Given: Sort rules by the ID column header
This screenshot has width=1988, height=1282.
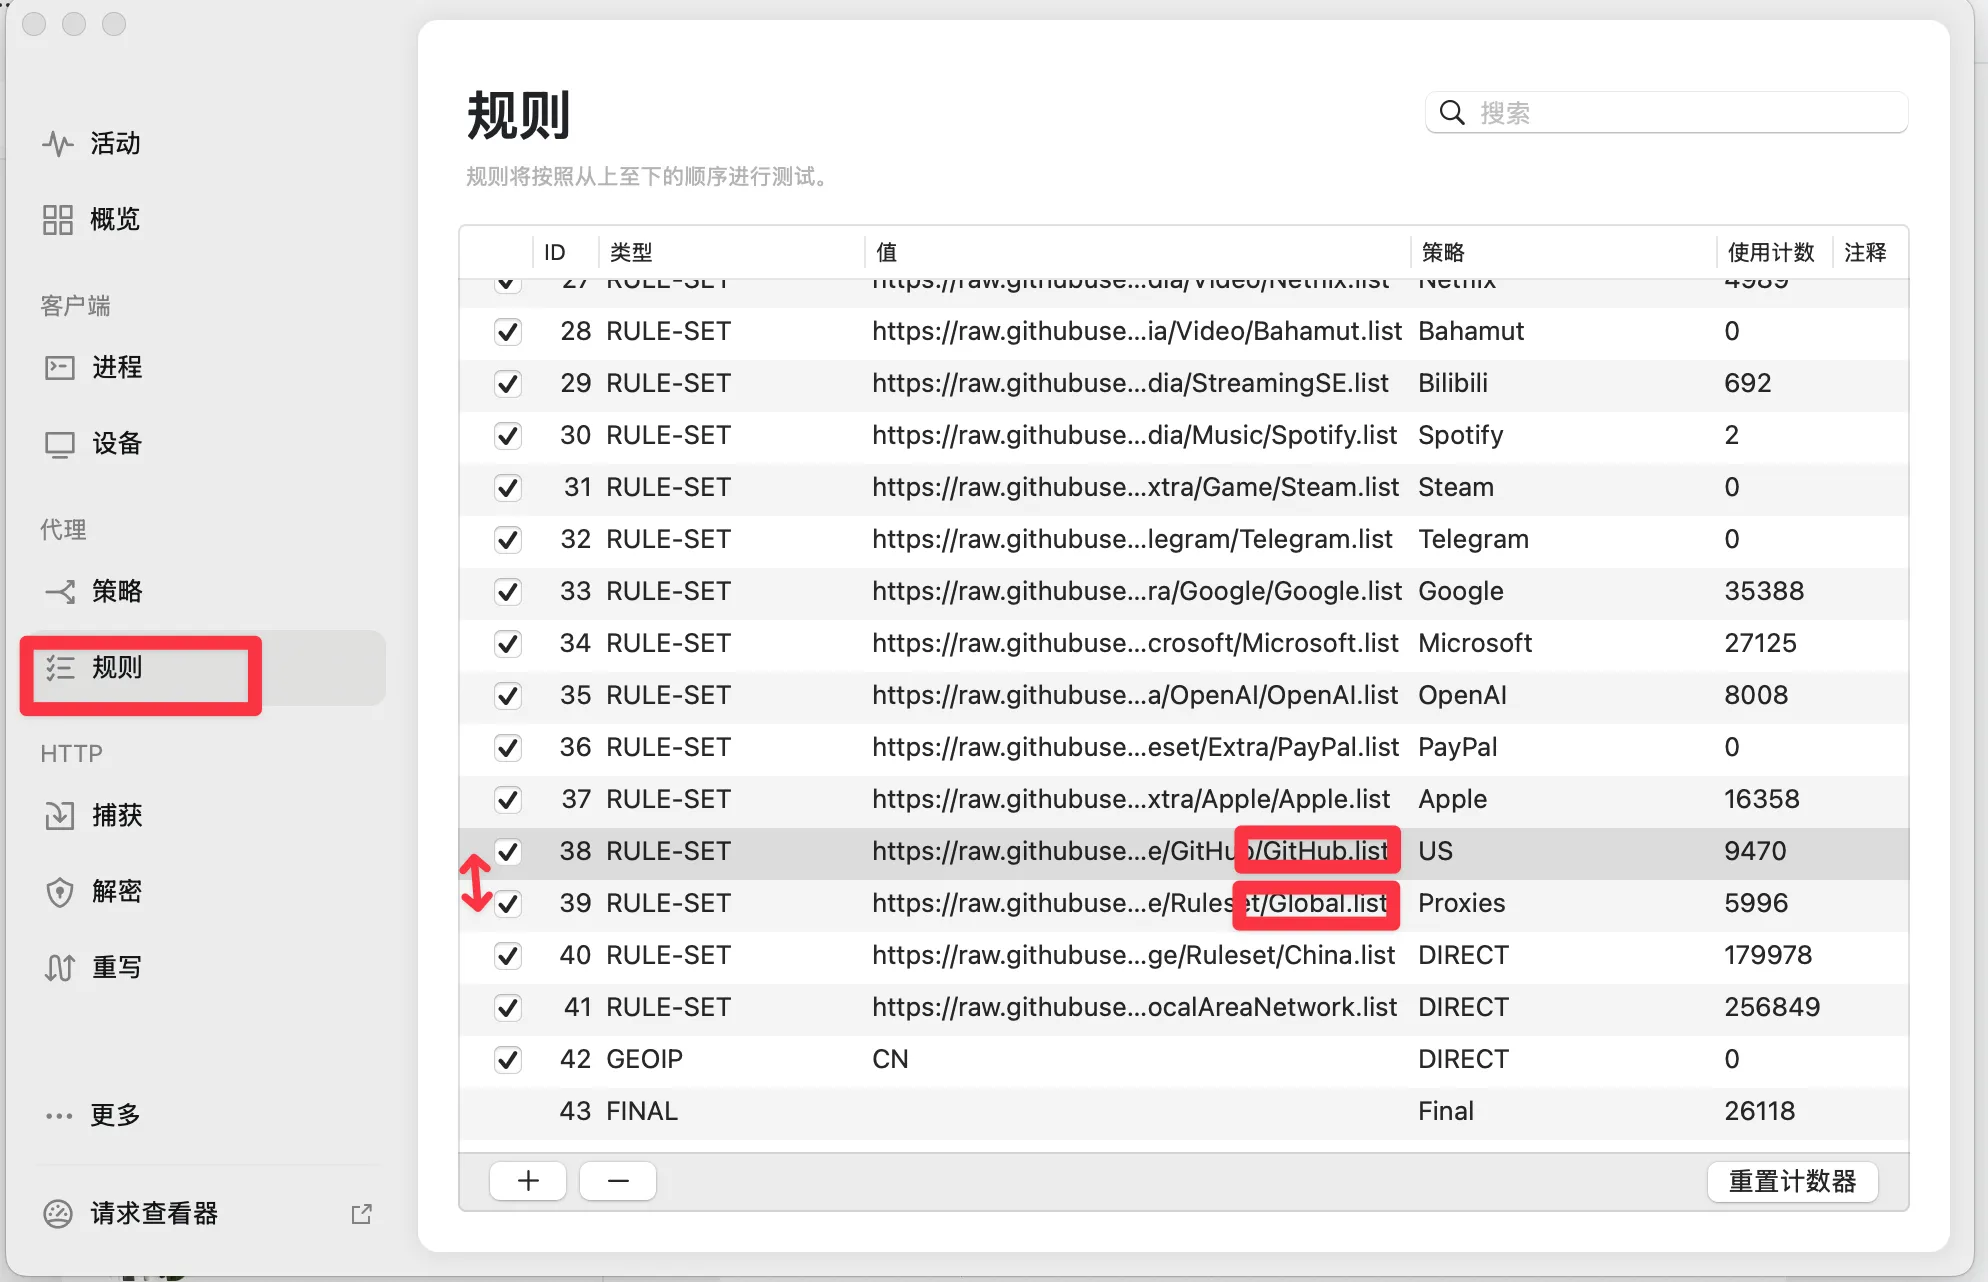Looking at the screenshot, I should (x=555, y=253).
